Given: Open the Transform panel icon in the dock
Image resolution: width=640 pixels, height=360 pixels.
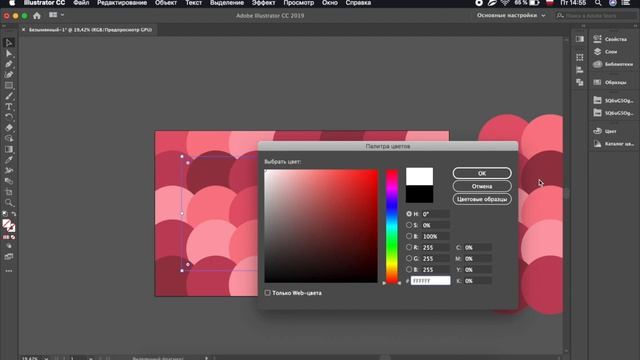Looking at the screenshot, I should (x=580, y=57).
